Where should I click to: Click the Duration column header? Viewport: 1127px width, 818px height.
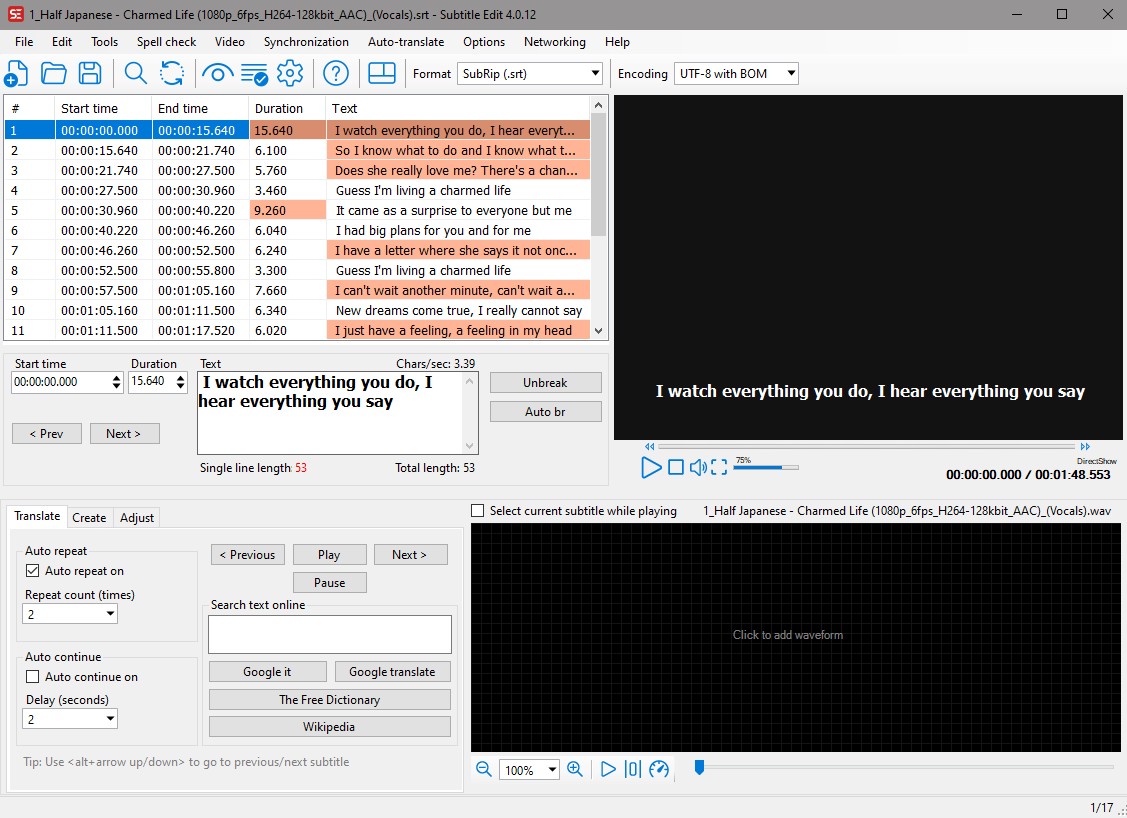click(287, 109)
